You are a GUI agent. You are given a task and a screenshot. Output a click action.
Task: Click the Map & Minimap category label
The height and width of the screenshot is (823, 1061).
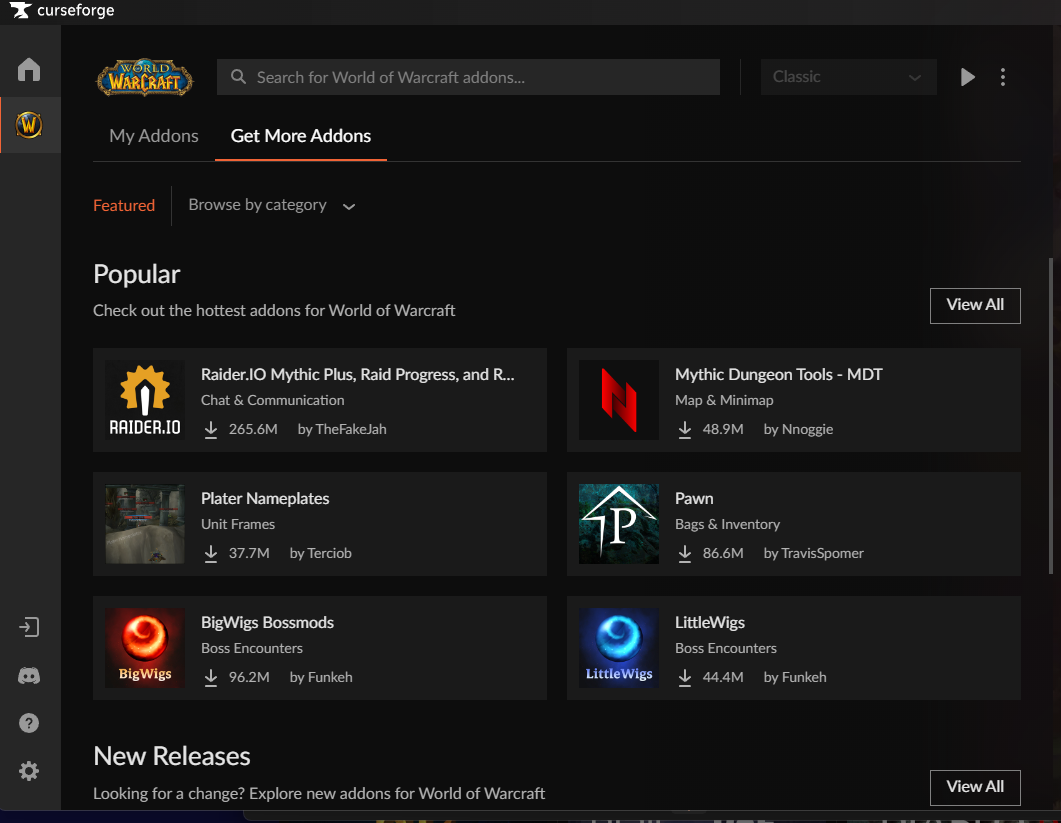pos(724,400)
